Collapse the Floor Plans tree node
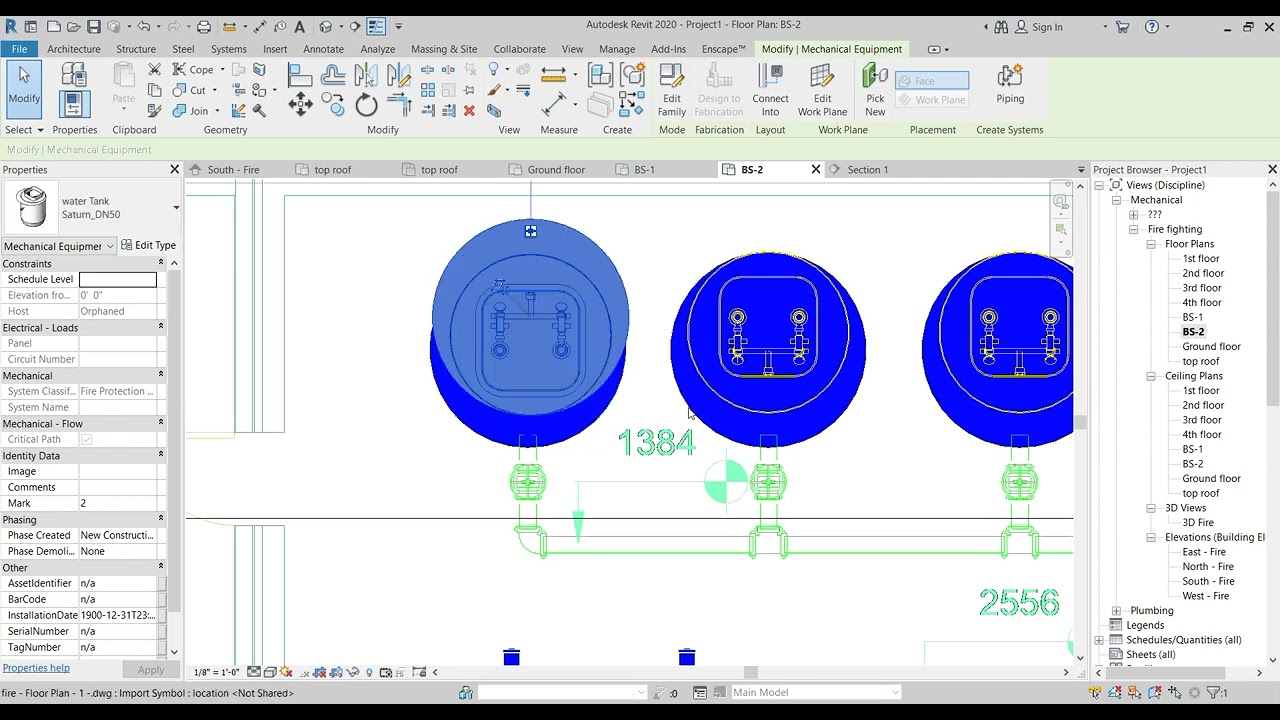Screen dimensions: 1280x720 click(x=1151, y=244)
